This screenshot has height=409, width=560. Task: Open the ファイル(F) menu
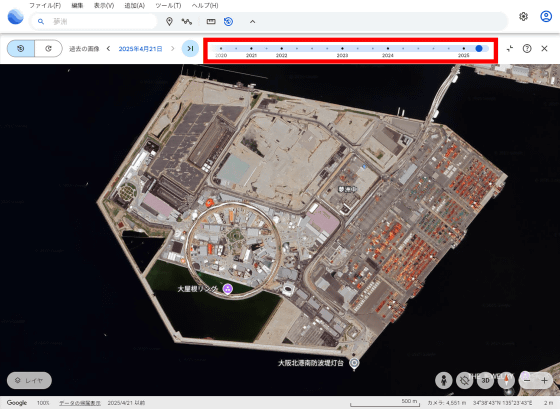pos(45,5)
